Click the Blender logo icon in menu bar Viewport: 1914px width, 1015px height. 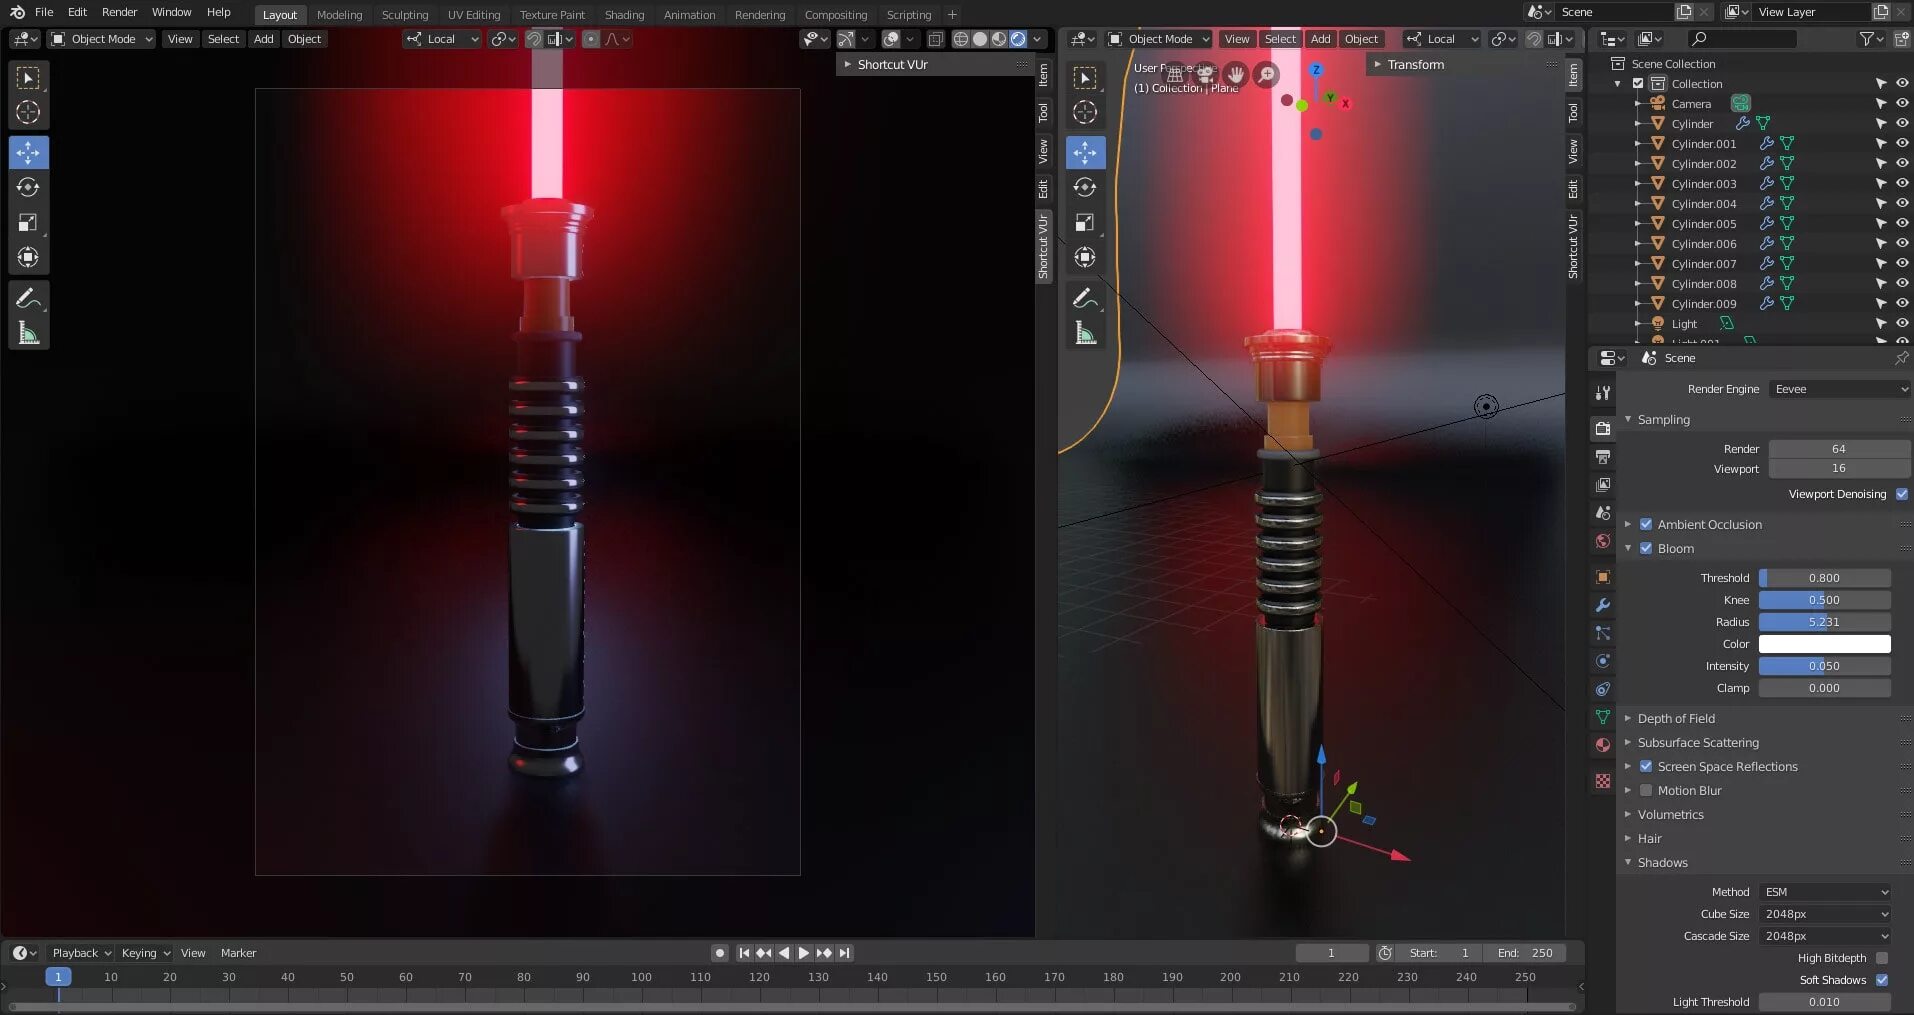[17, 12]
